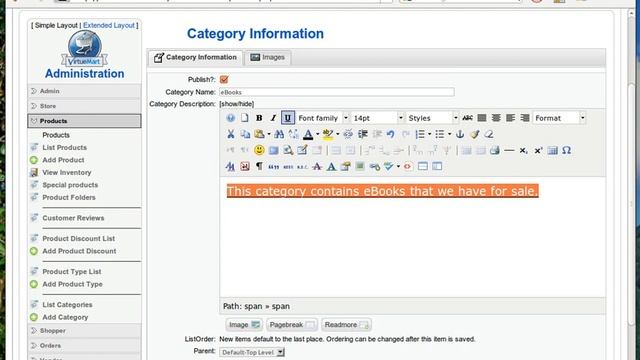Select the Category Information tab

[196, 58]
